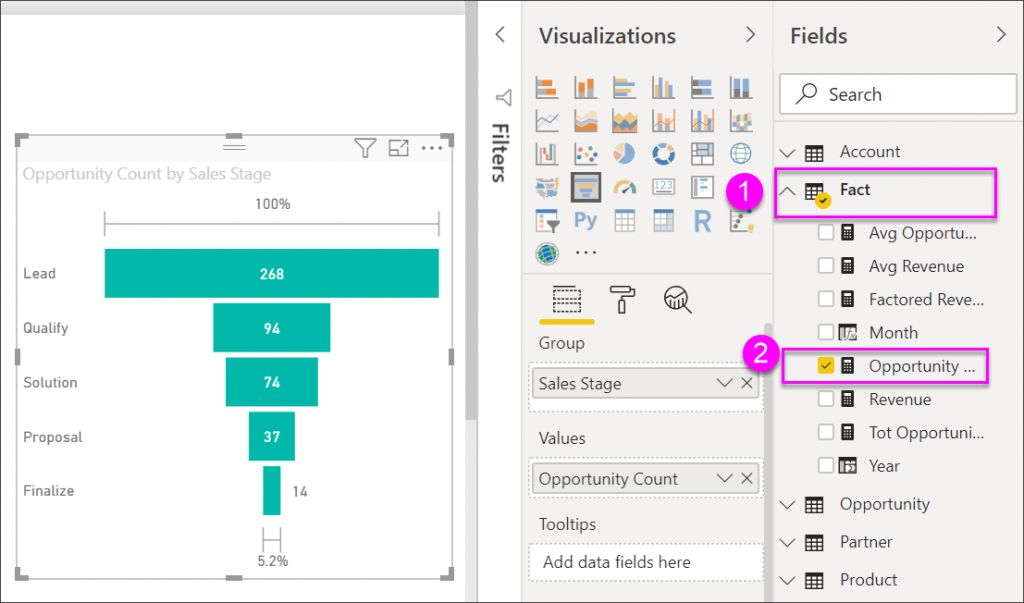The height and width of the screenshot is (603, 1024).
Task: Check the Factored Reve... field checkbox
Action: pos(825,299)
